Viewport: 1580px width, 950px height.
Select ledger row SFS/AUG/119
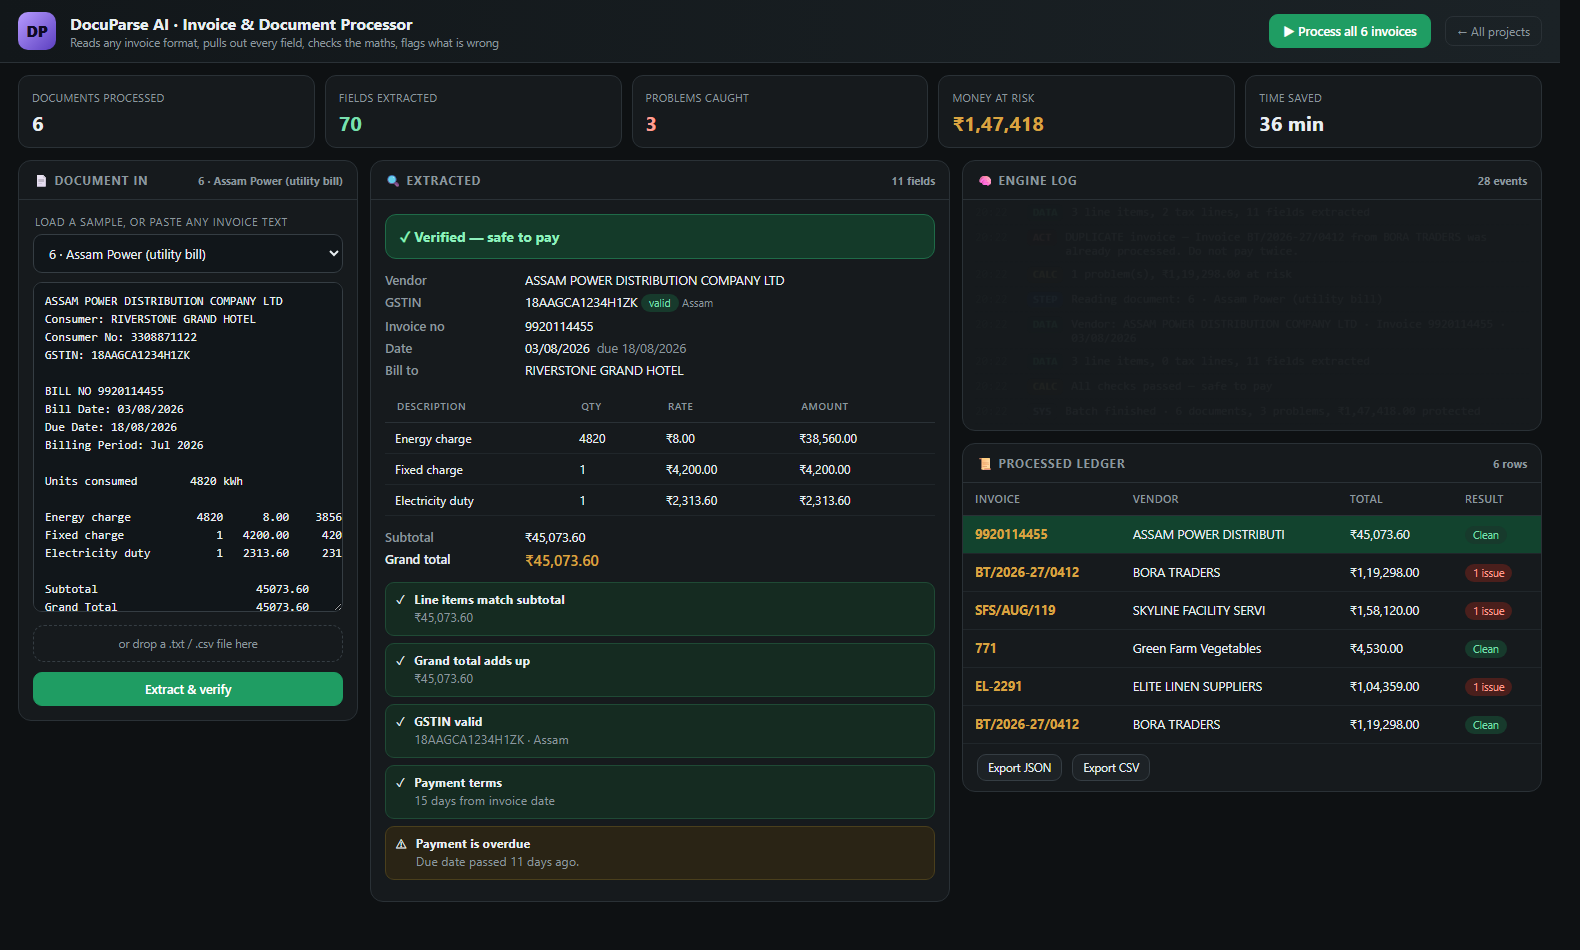click(x=1251, y=611)
